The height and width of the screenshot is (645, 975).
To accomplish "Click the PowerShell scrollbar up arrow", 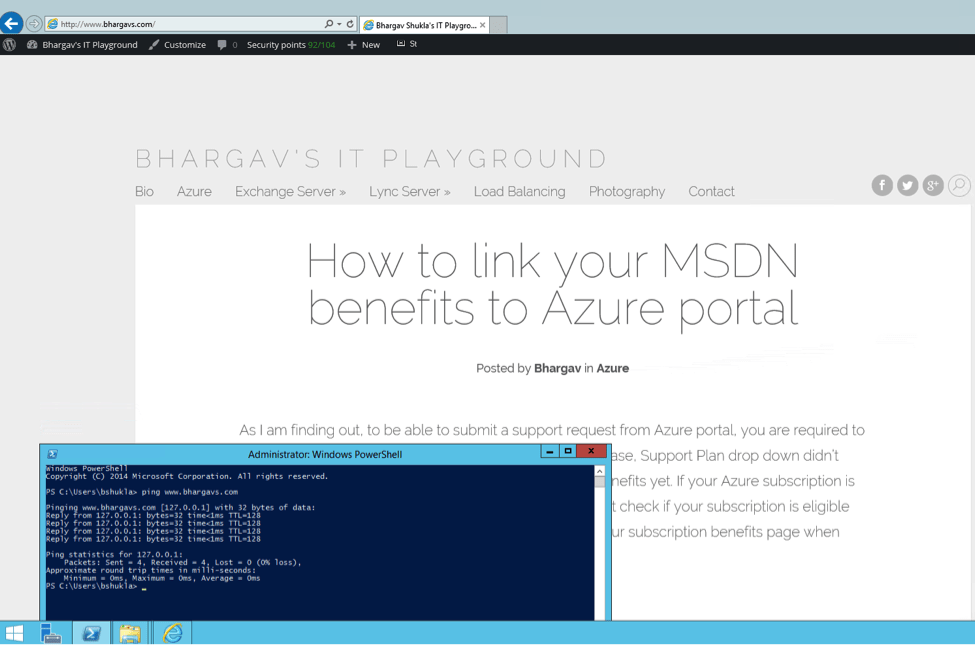I will tap(600, 471).
